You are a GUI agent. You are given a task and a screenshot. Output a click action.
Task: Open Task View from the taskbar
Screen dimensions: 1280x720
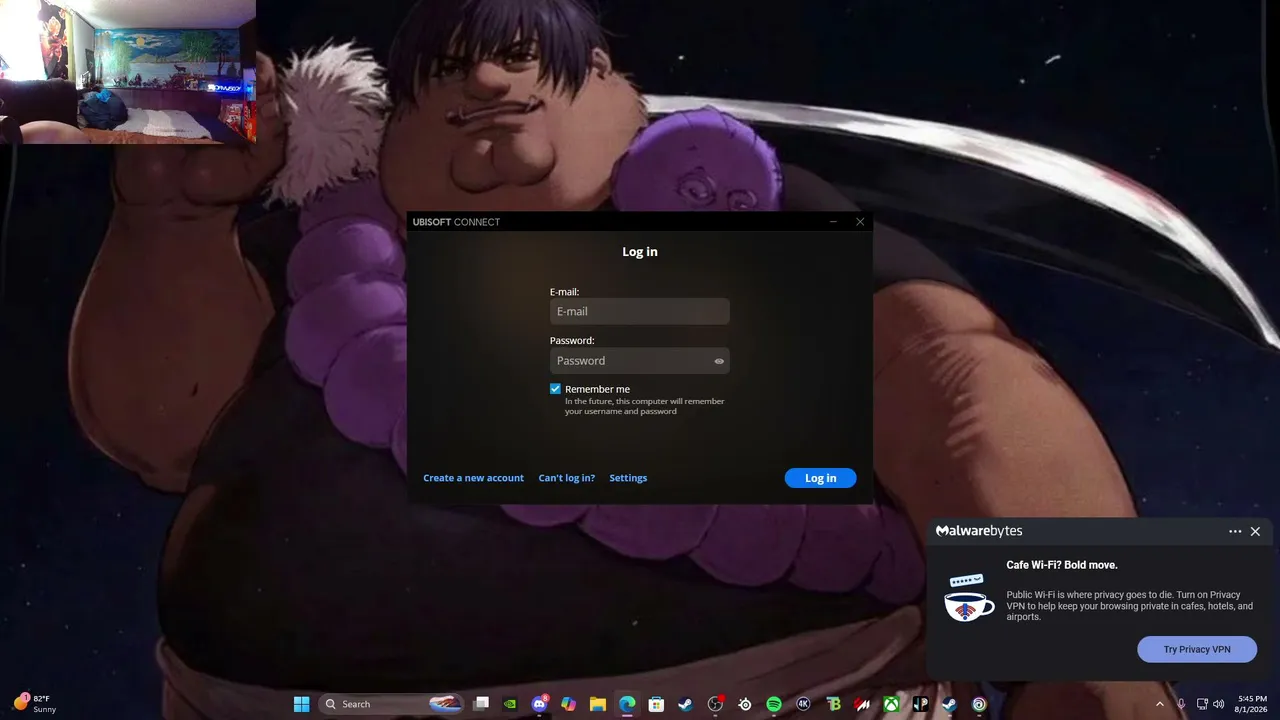481,704
